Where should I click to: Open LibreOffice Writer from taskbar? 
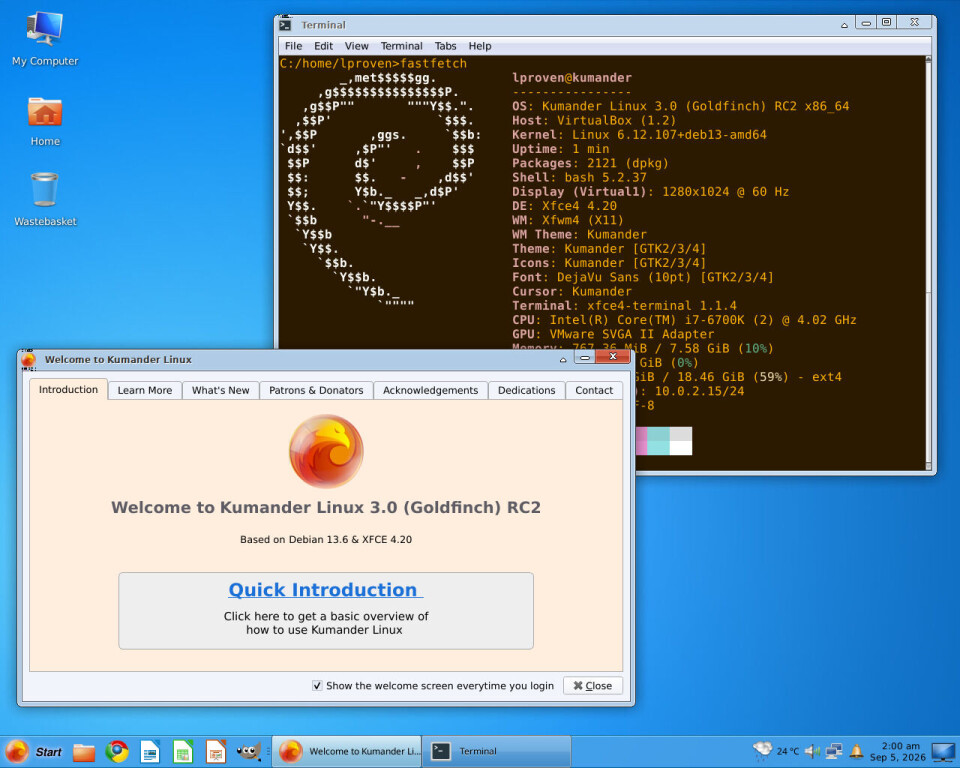tap(150, 751)
